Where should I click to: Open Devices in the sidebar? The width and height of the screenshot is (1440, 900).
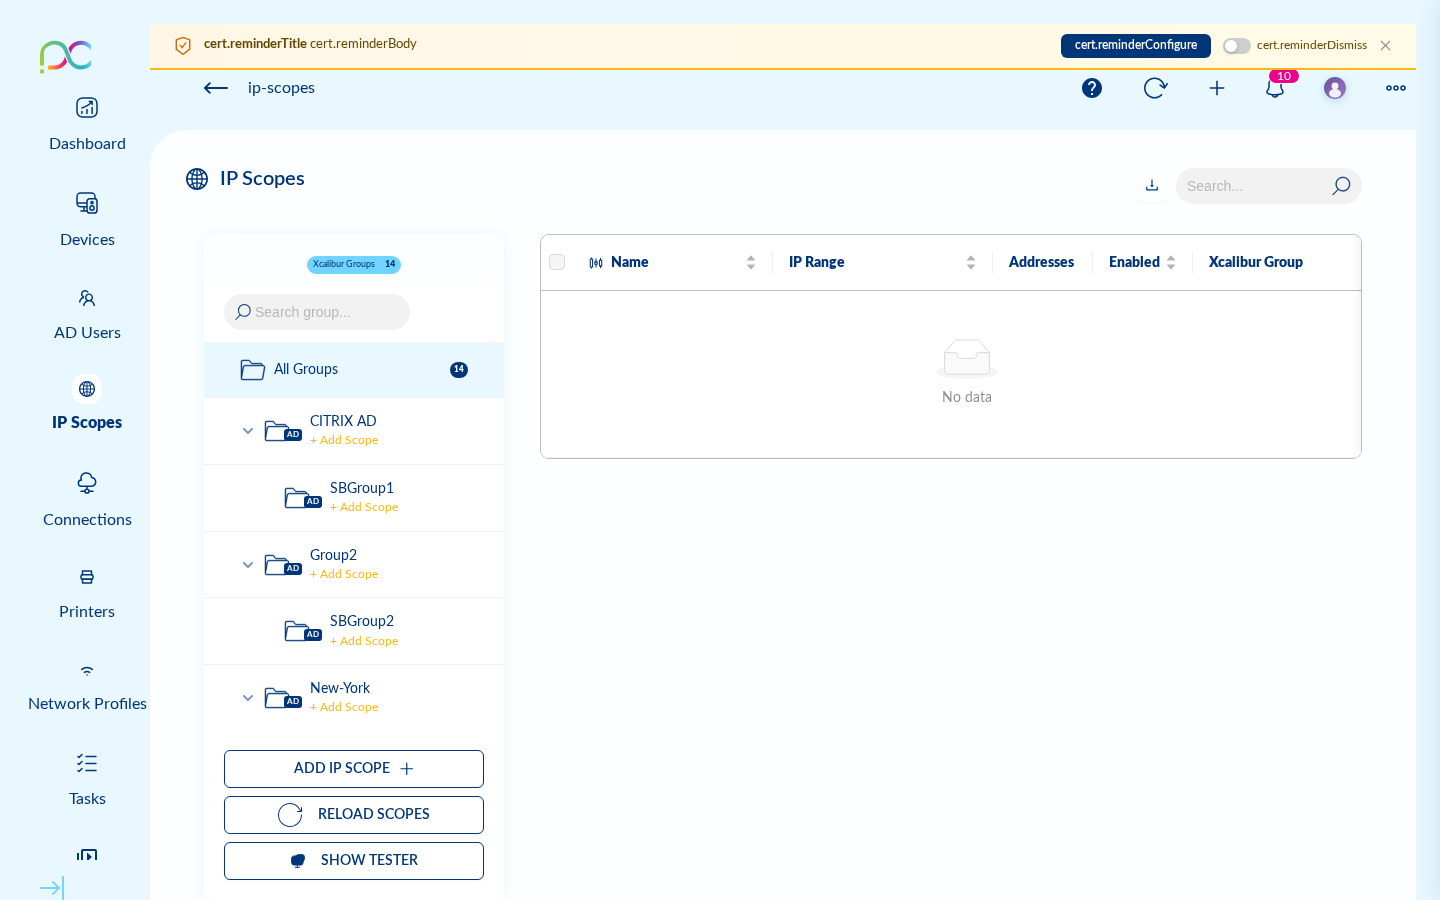tap(87, 219)
